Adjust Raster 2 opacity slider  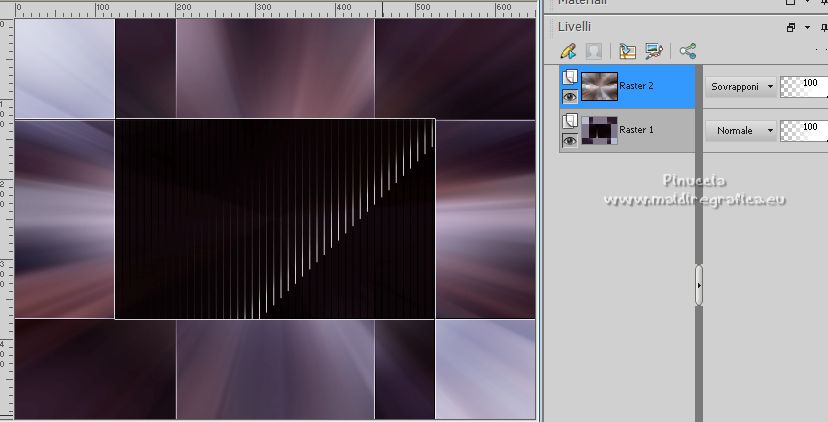(x=804, y=87)
